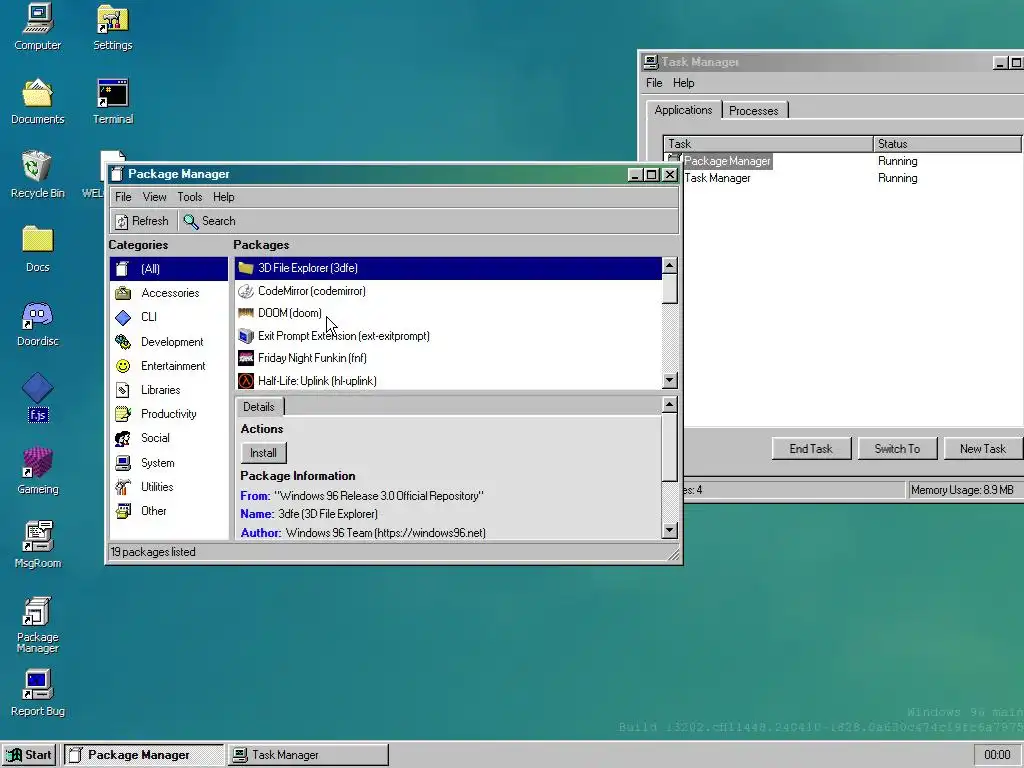Switch to the Details tab
This screenshot has height=768, width=1024.
pos(259,407)
